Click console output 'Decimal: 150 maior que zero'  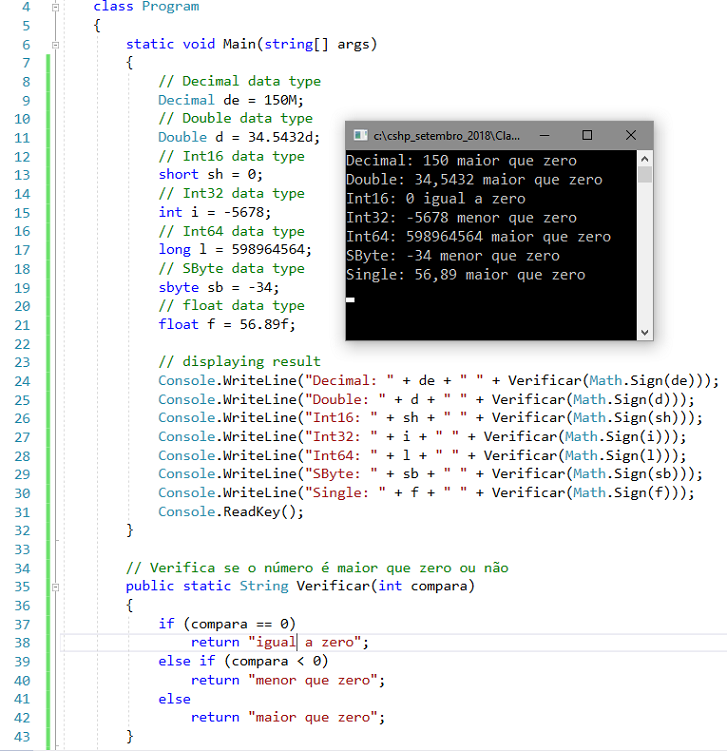[x=462, y=160]
